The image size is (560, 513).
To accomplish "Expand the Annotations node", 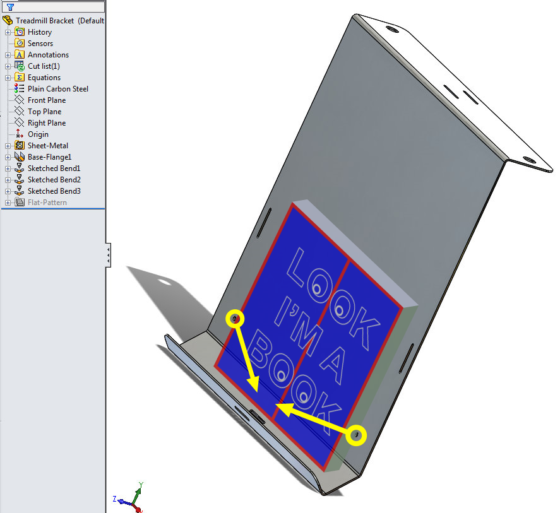I will 8,55.
